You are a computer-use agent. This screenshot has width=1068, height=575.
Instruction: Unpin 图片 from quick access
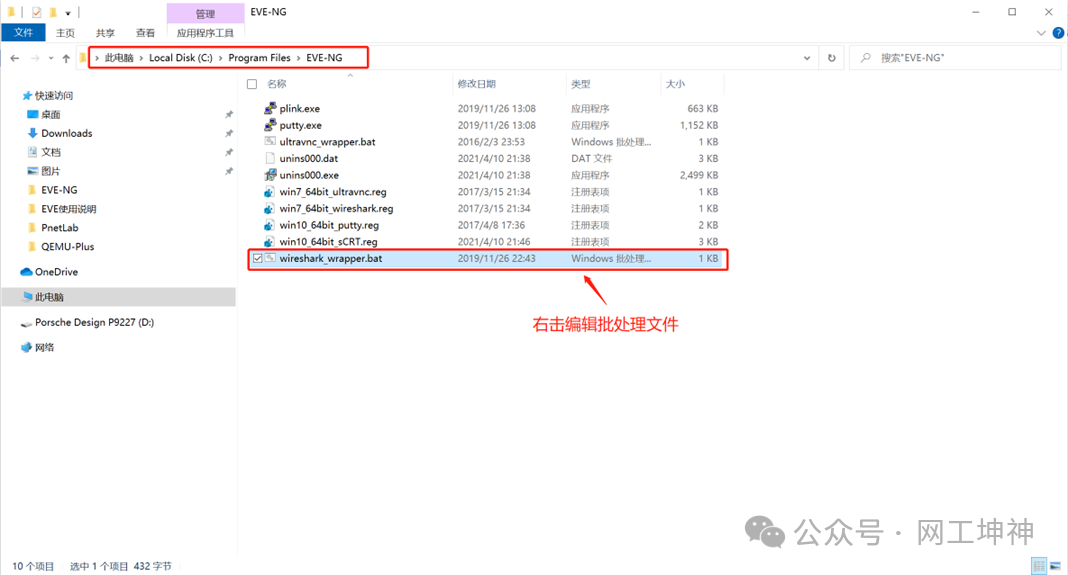point(229,171)
